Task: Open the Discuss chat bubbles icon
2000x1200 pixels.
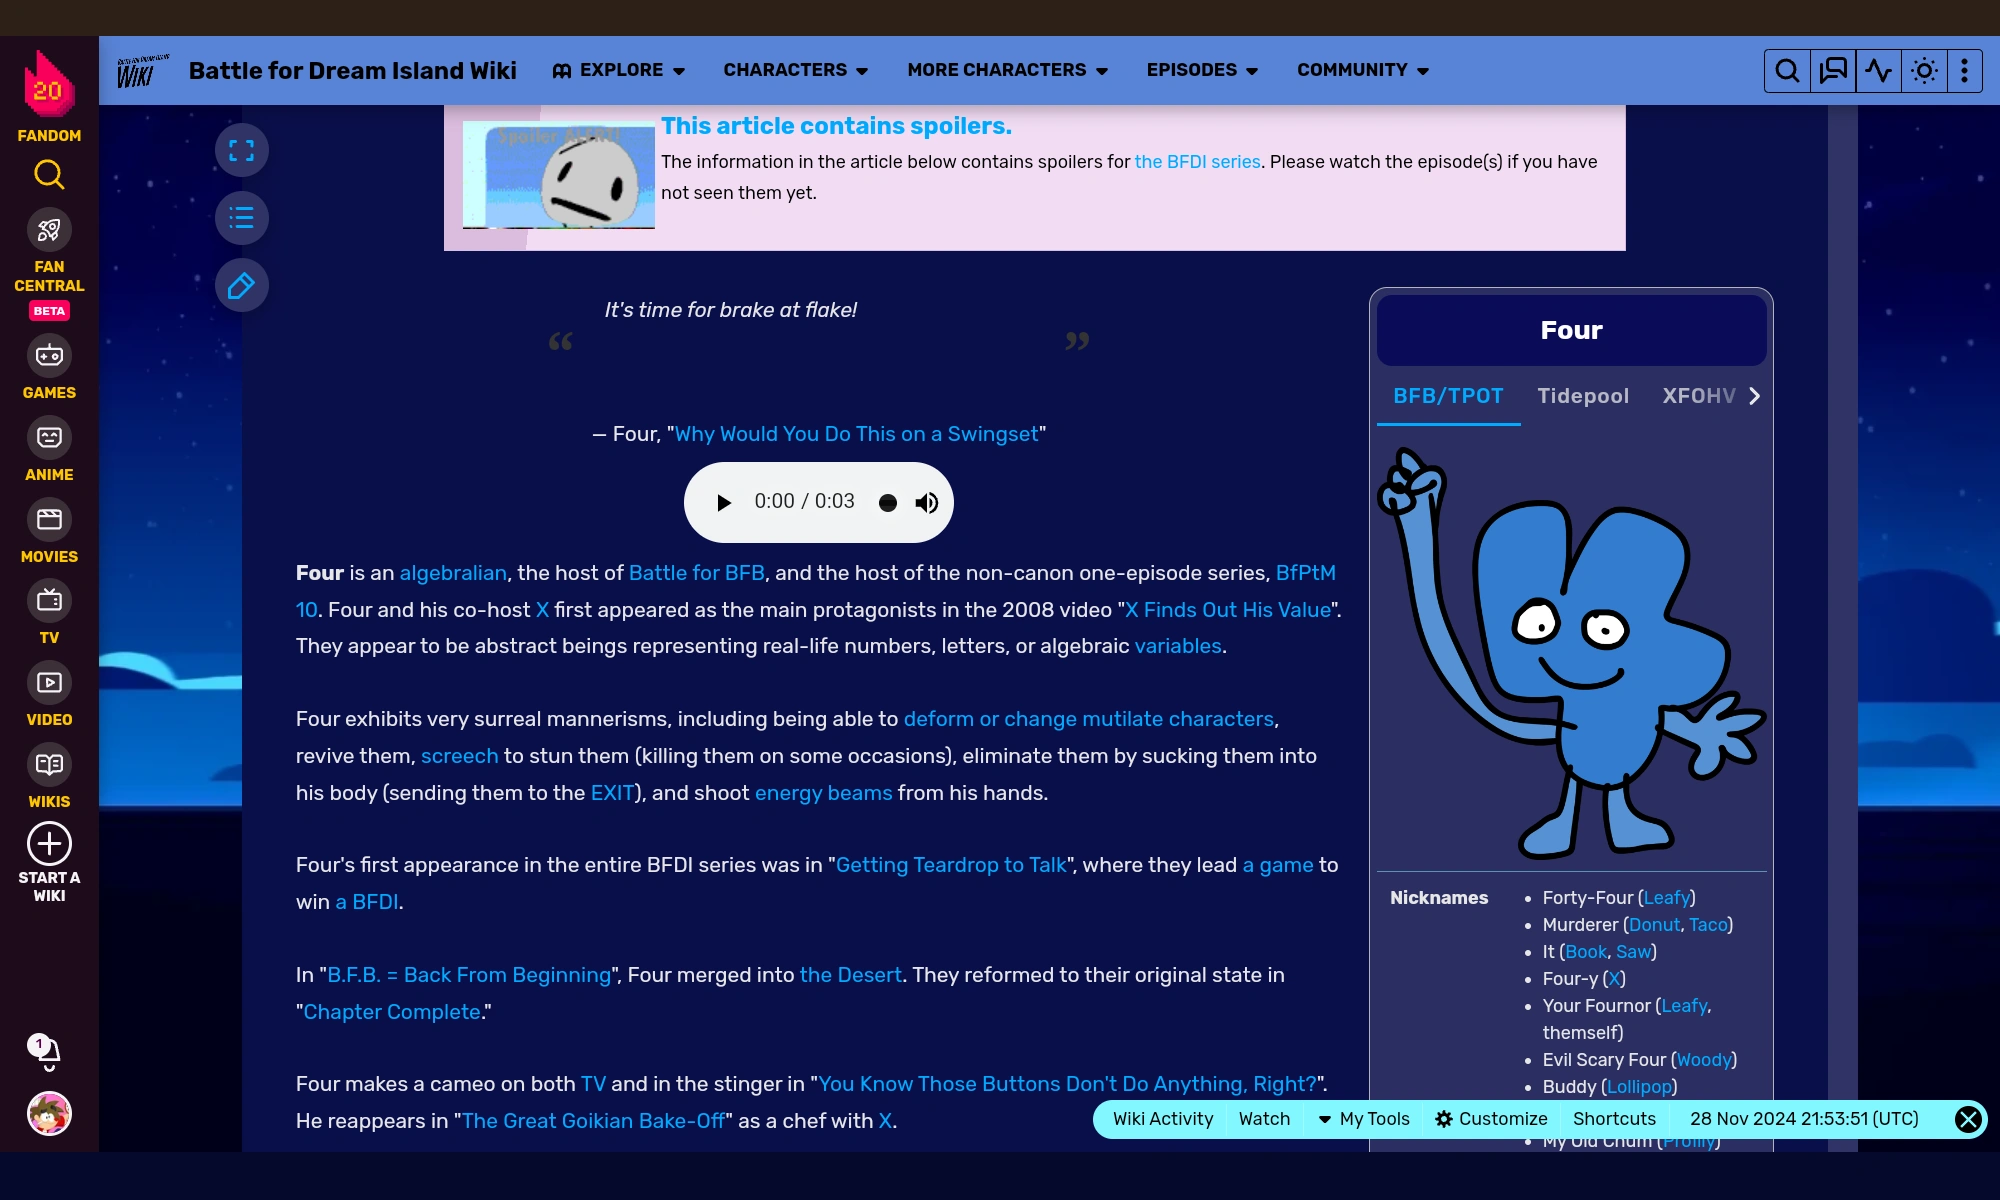Action: point(1833,71)
